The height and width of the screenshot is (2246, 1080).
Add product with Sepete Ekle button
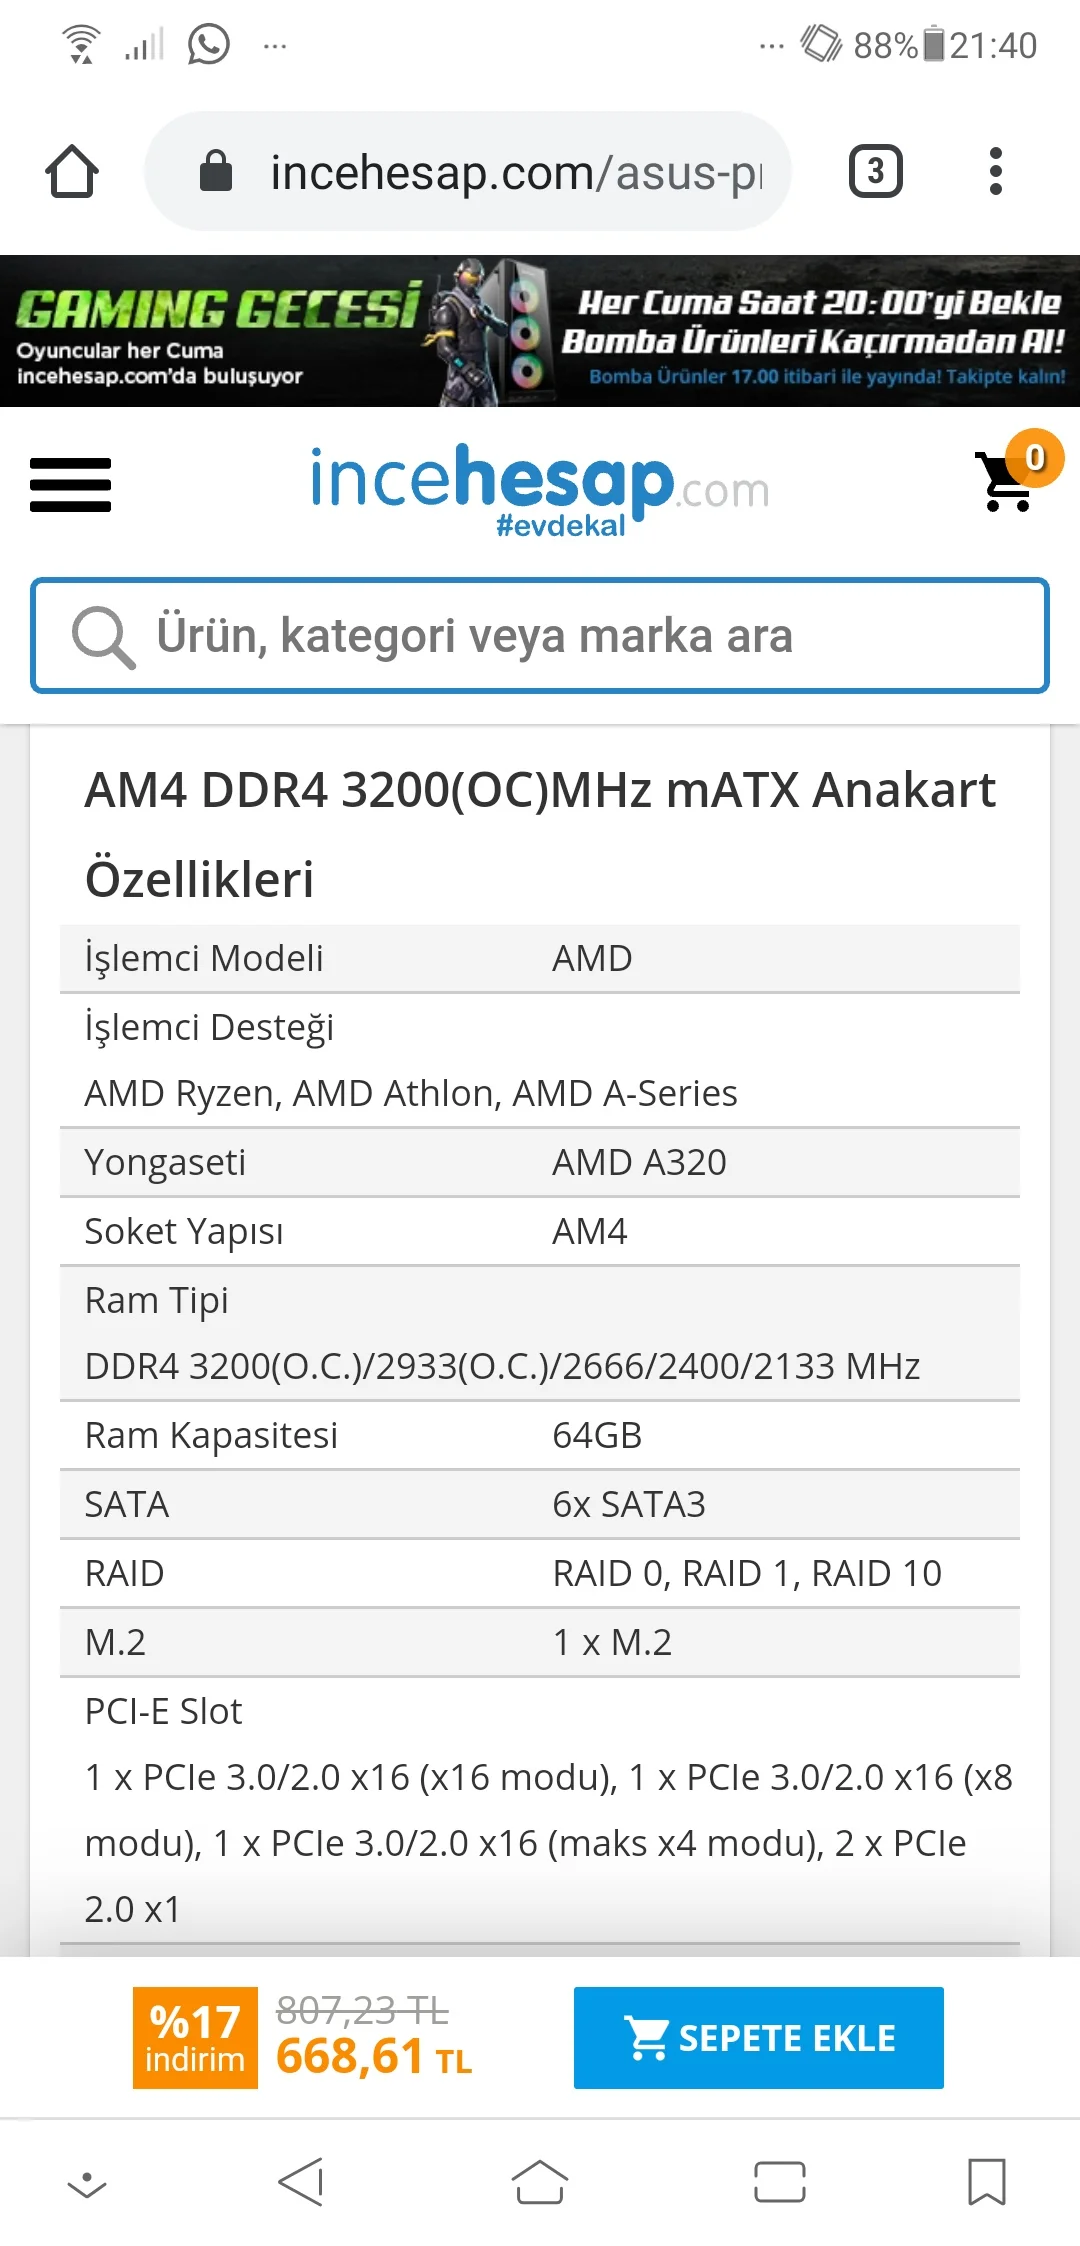pyautogui.click(x=758, y=2037)
